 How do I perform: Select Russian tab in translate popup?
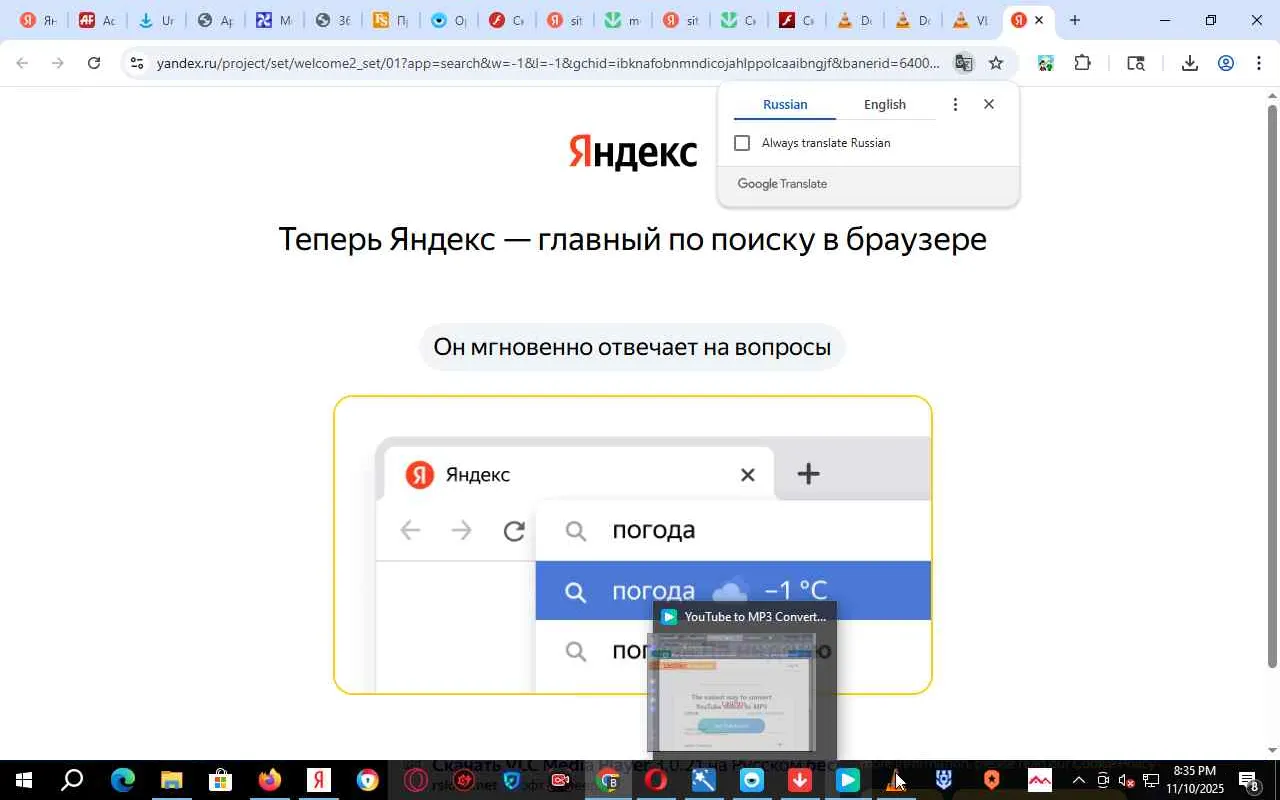tap(785, 104)
